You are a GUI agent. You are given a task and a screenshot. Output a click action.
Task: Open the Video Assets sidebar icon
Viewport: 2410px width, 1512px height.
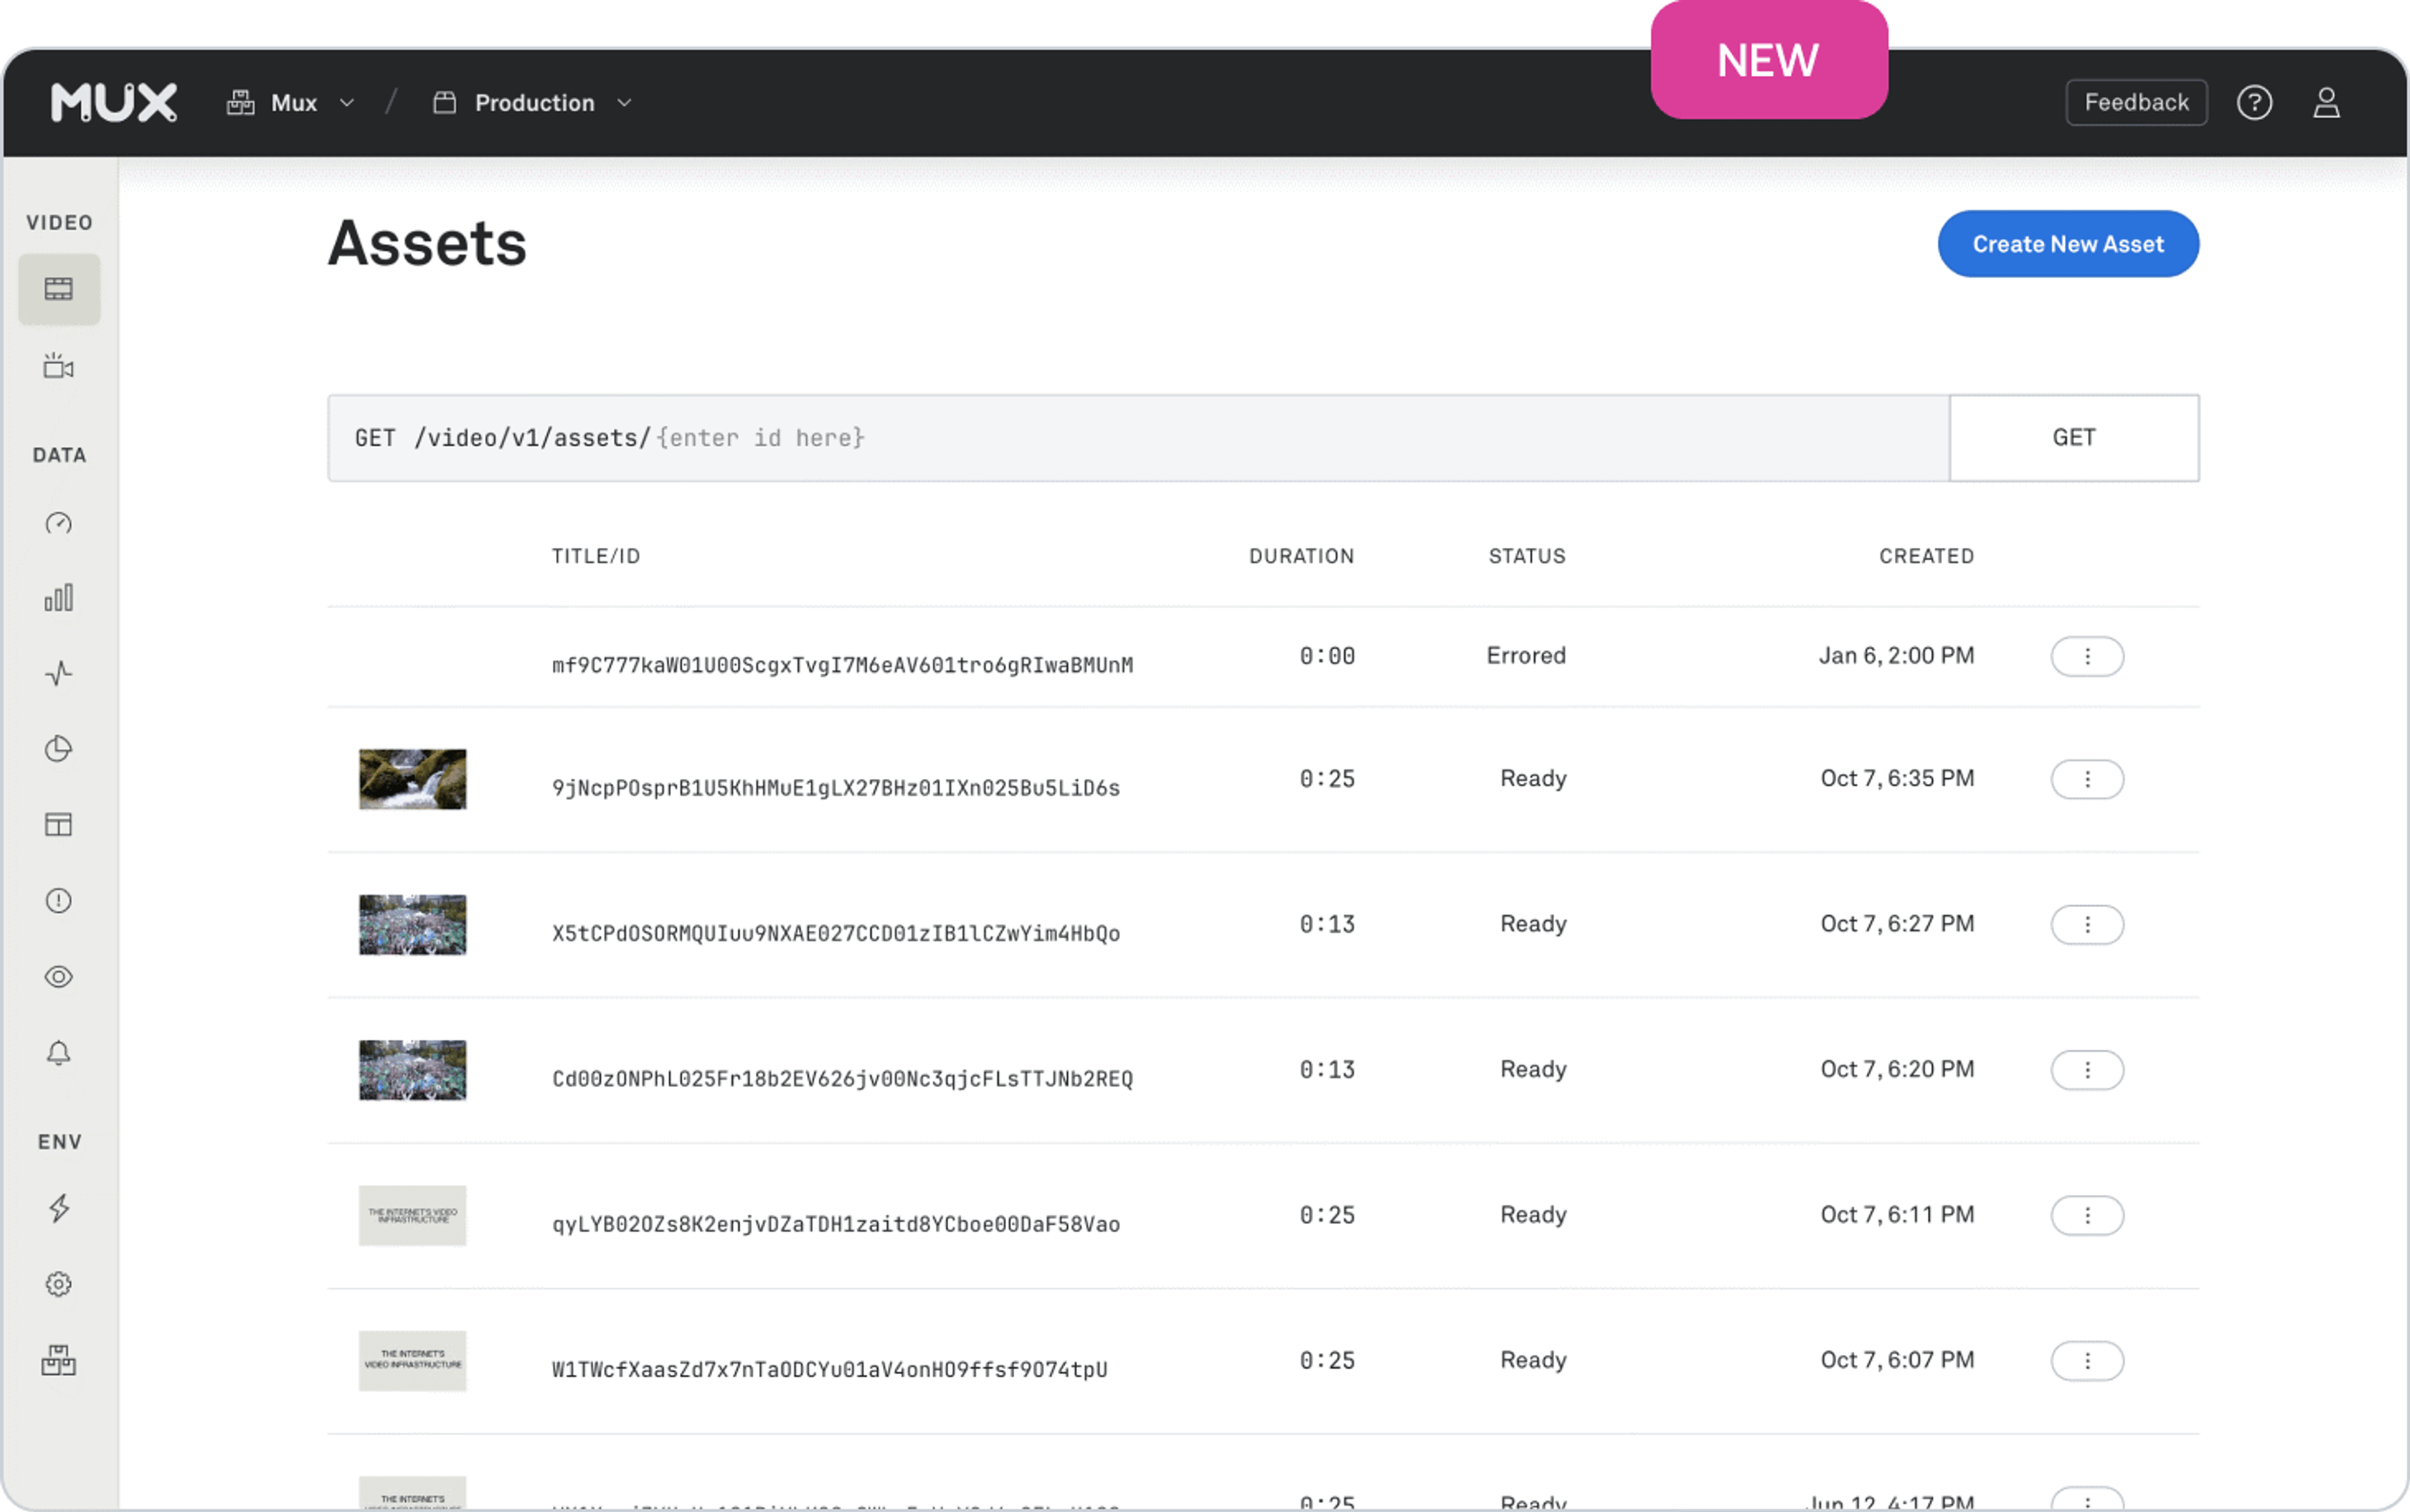tap(59, 289)
